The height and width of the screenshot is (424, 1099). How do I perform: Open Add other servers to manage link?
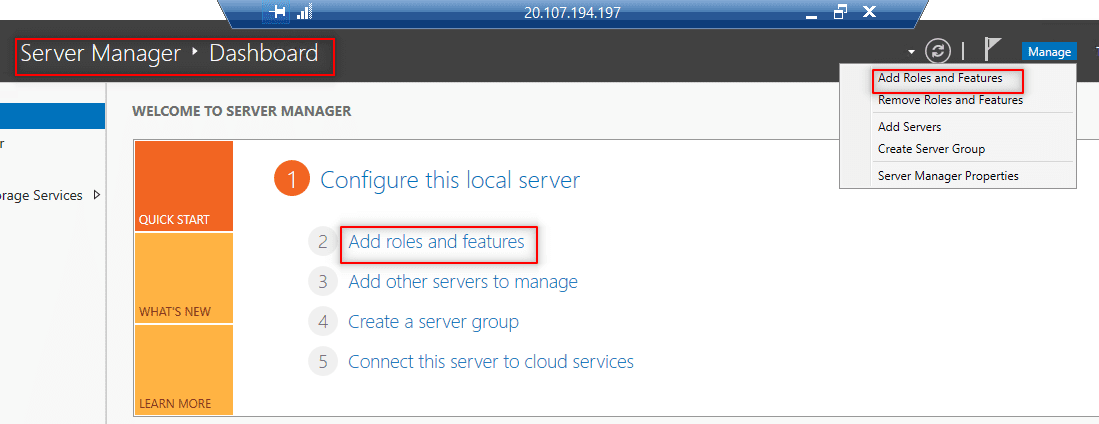[463, 282]
